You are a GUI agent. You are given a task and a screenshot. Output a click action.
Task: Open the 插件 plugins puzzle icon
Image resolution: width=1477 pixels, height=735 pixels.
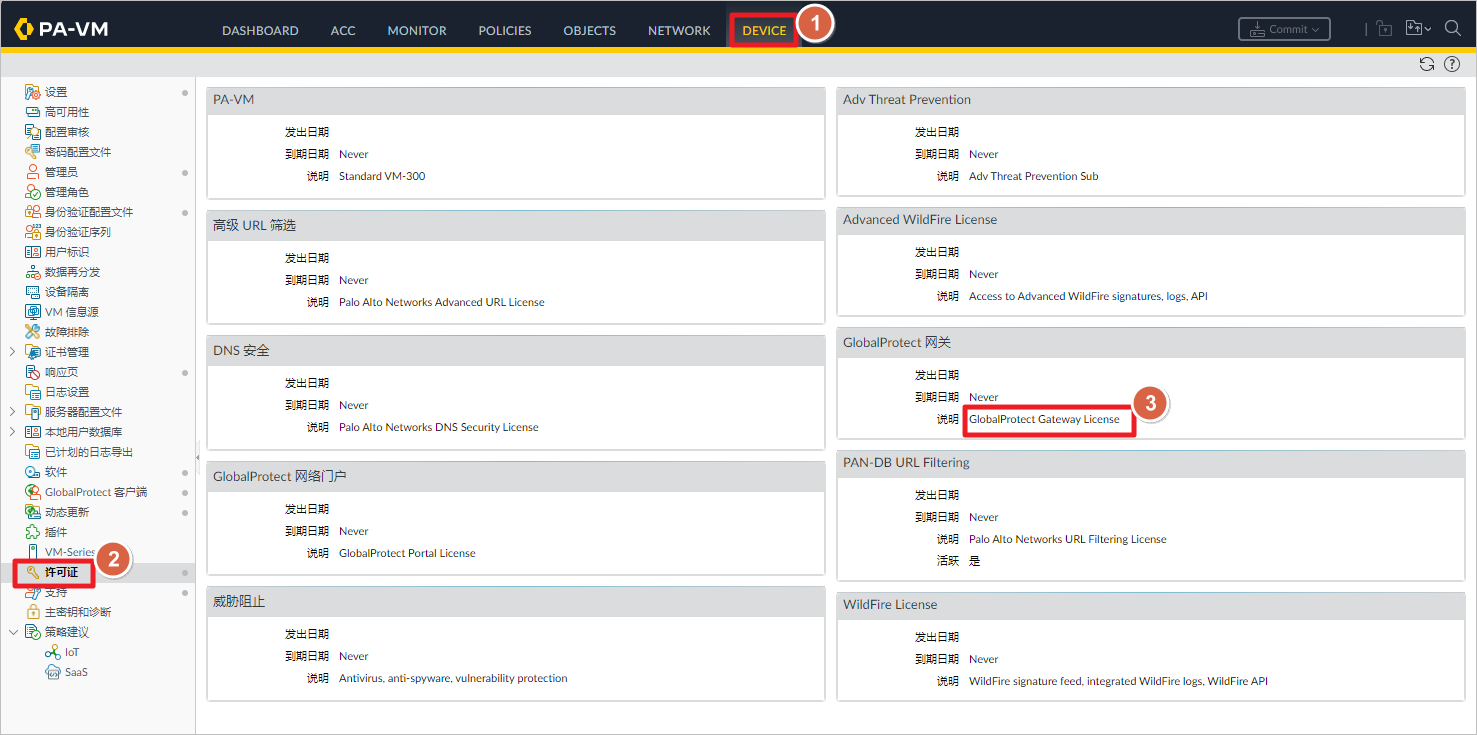point(33,532)
